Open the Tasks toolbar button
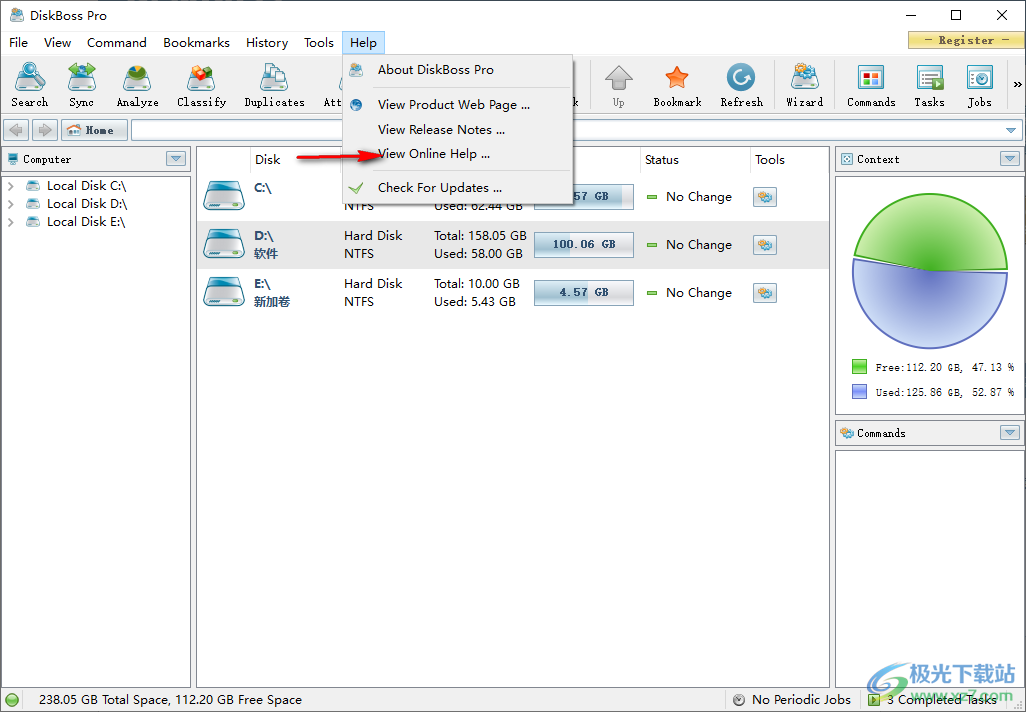The height and width of the screenshot is (712, 1026). click(x=929, y=84)
